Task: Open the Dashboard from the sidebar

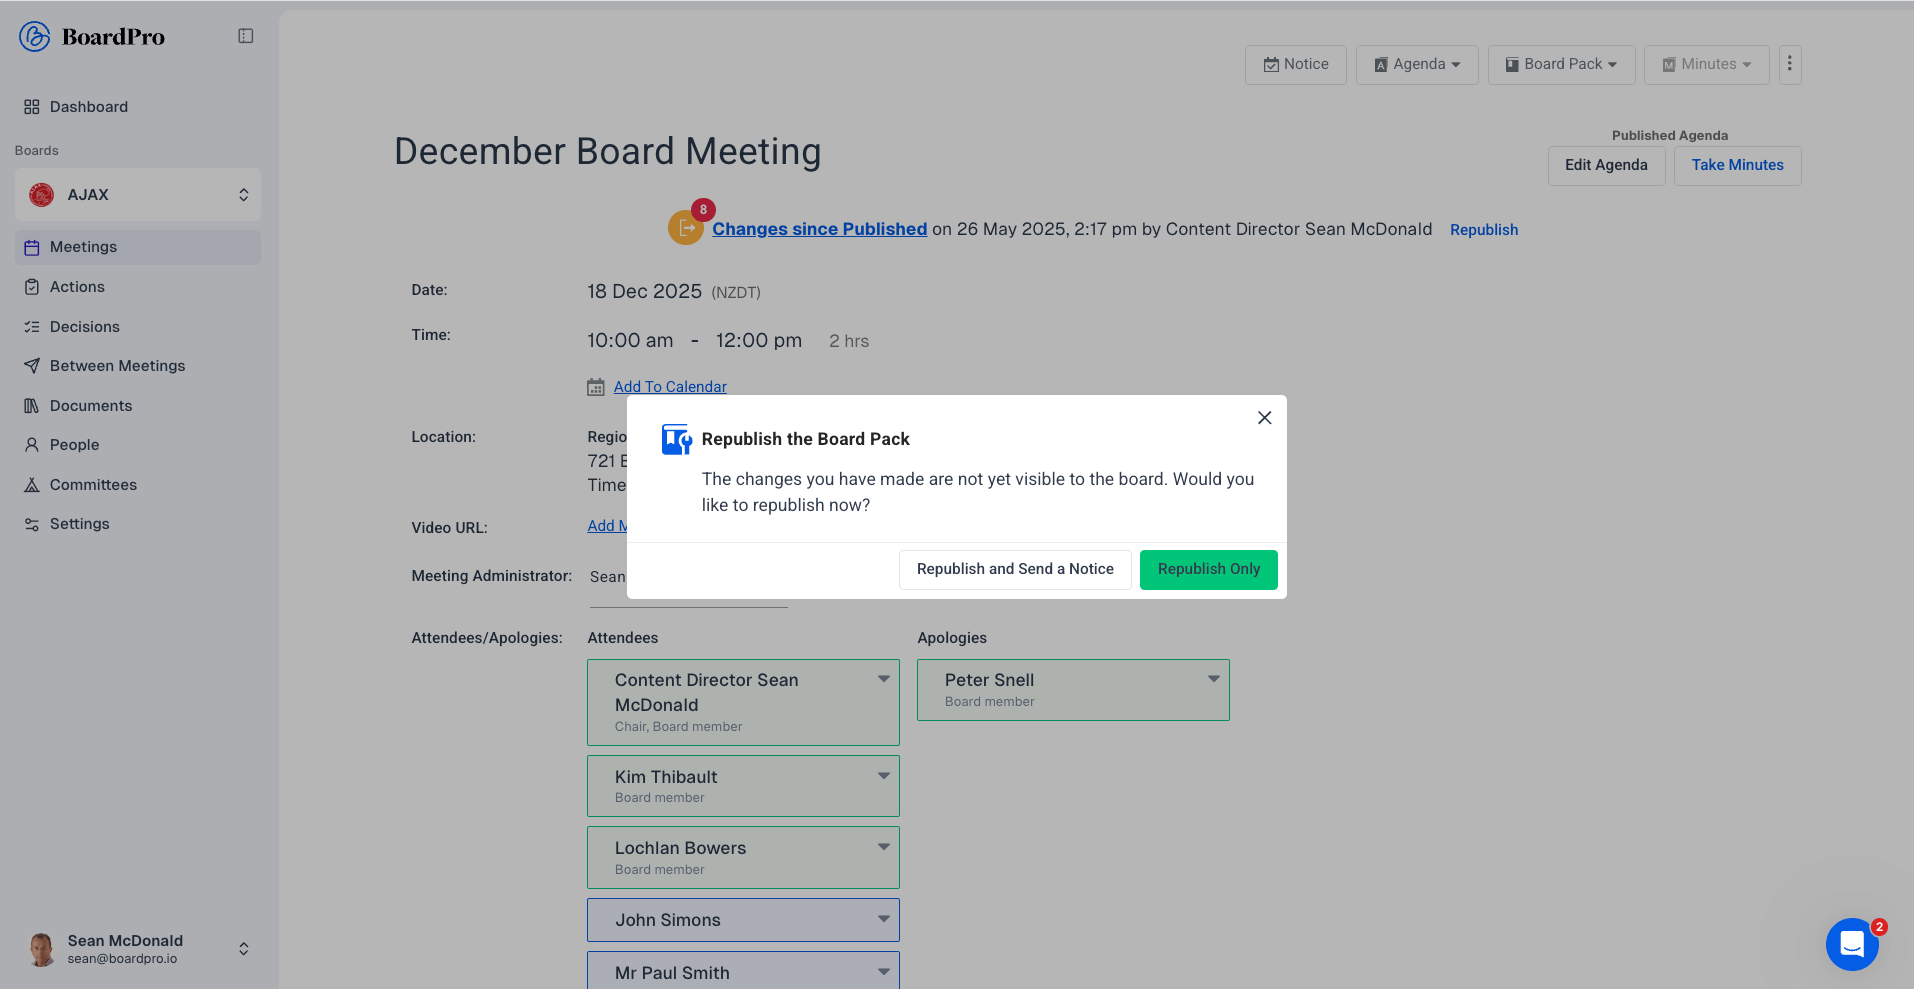Action: [31, 107]
